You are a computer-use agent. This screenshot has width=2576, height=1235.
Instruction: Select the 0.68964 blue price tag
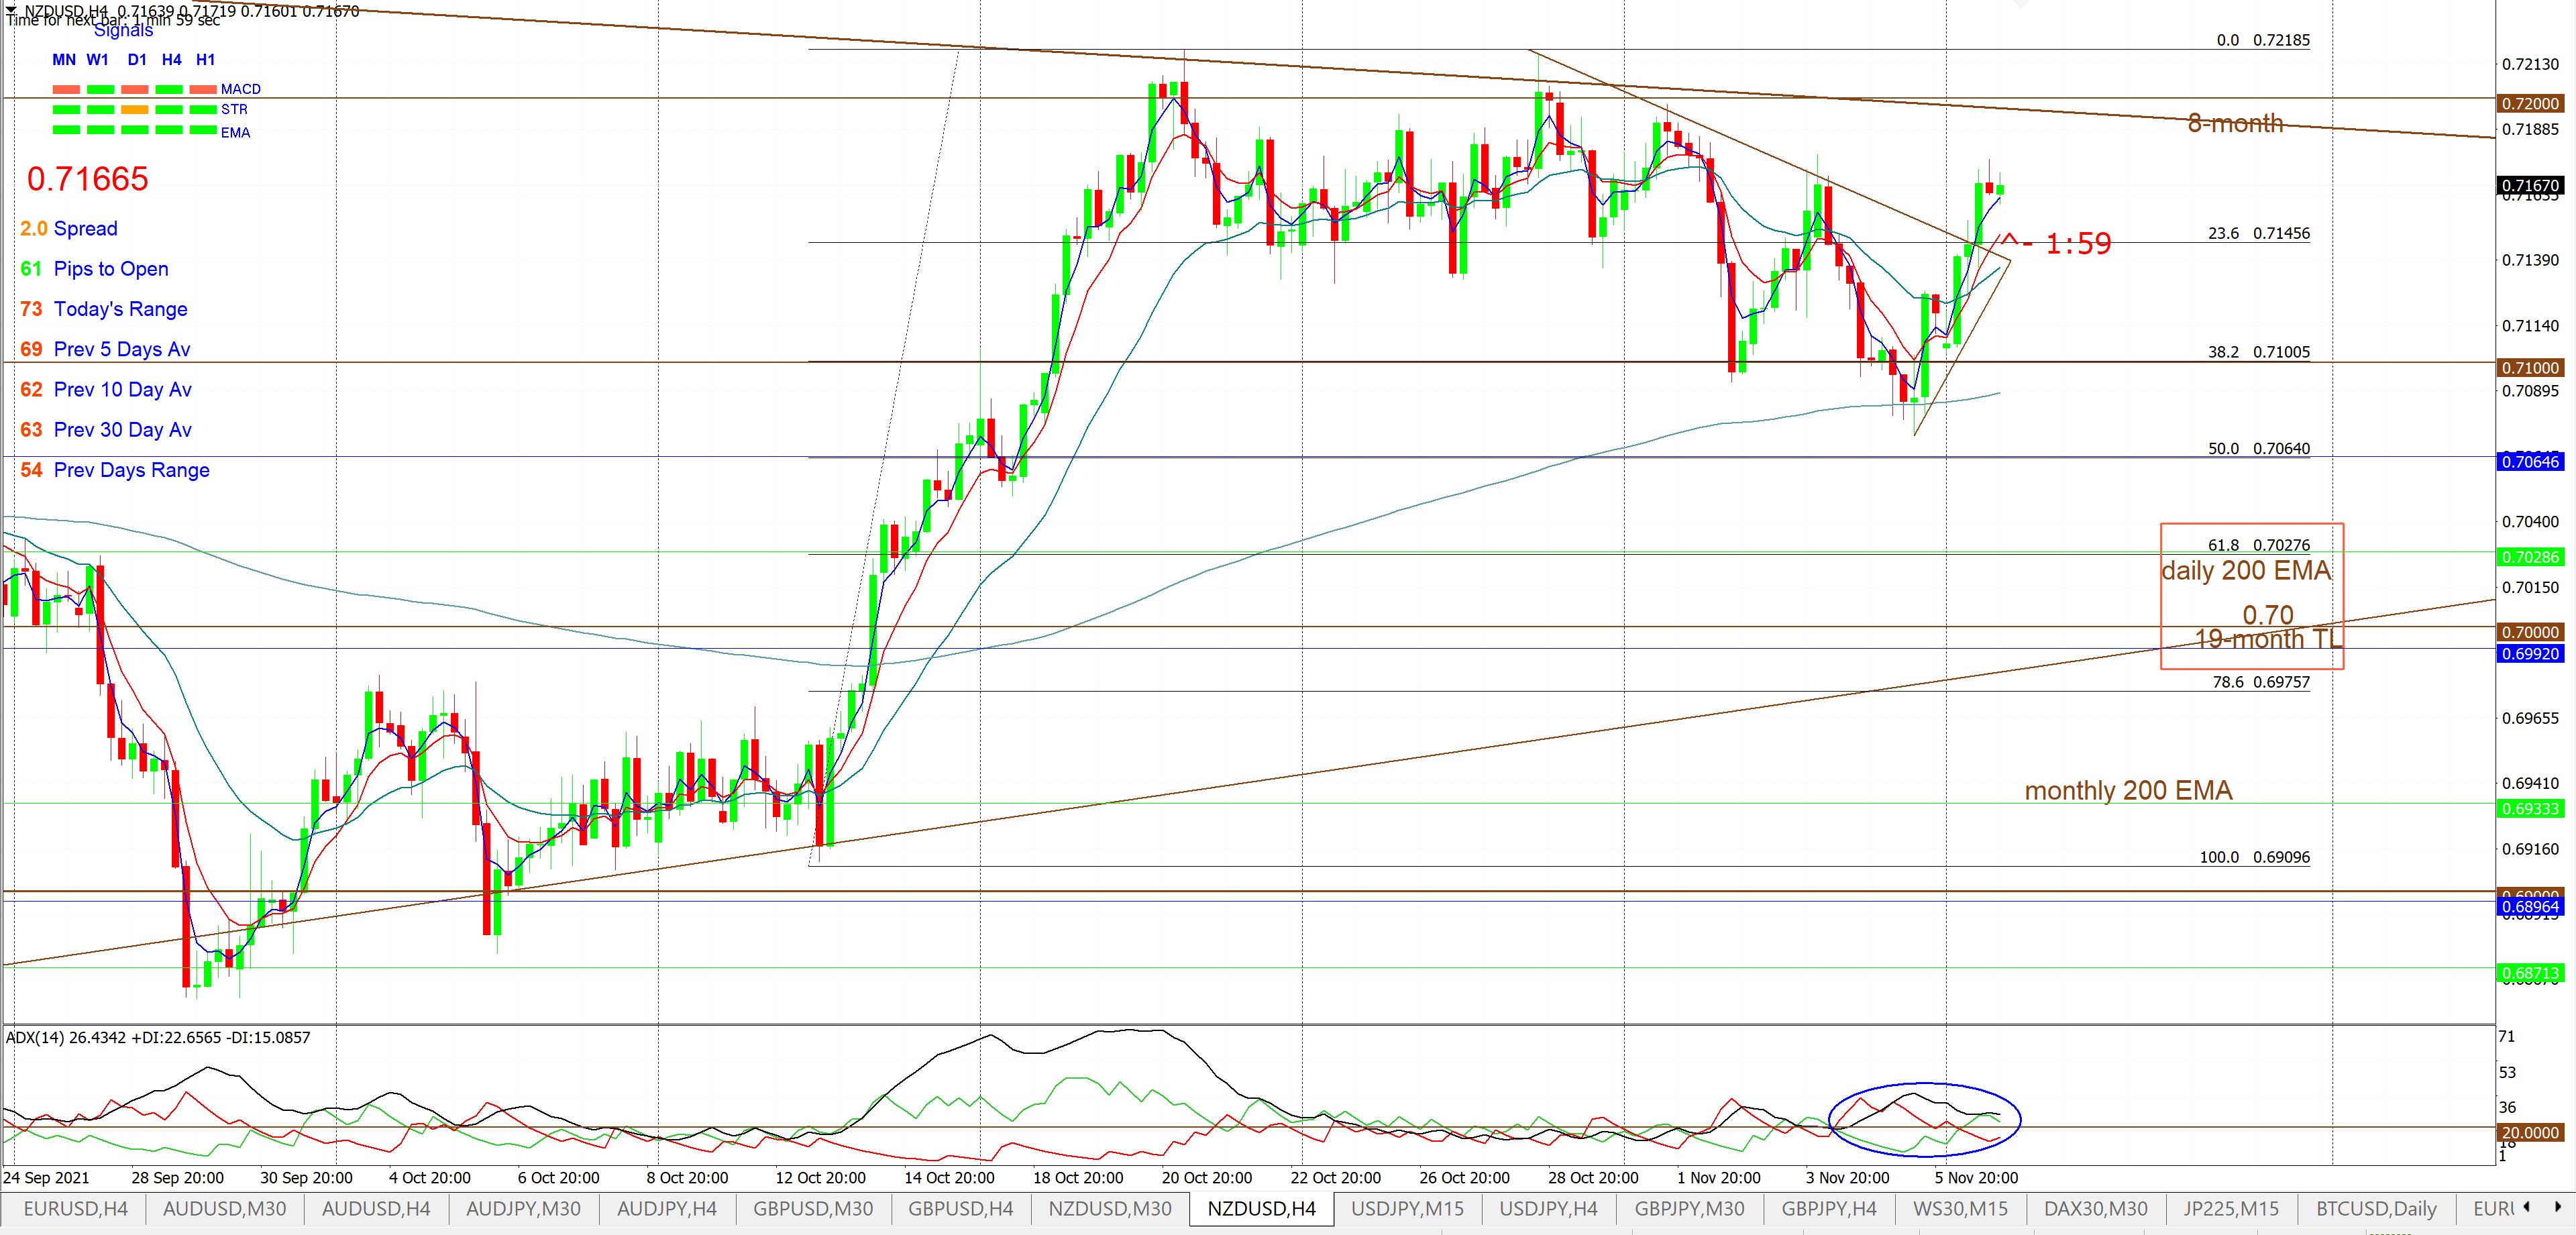(x=2530, y=908)
